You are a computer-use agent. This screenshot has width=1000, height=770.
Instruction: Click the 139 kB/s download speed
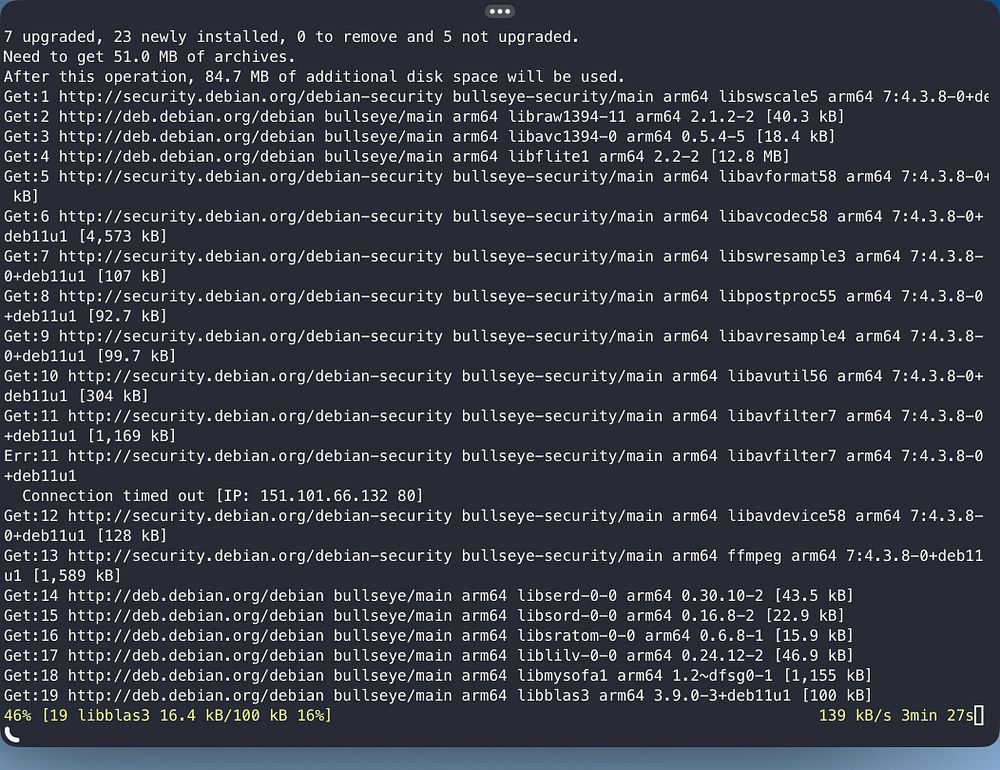pyautogui.click(x=855, y=715)
